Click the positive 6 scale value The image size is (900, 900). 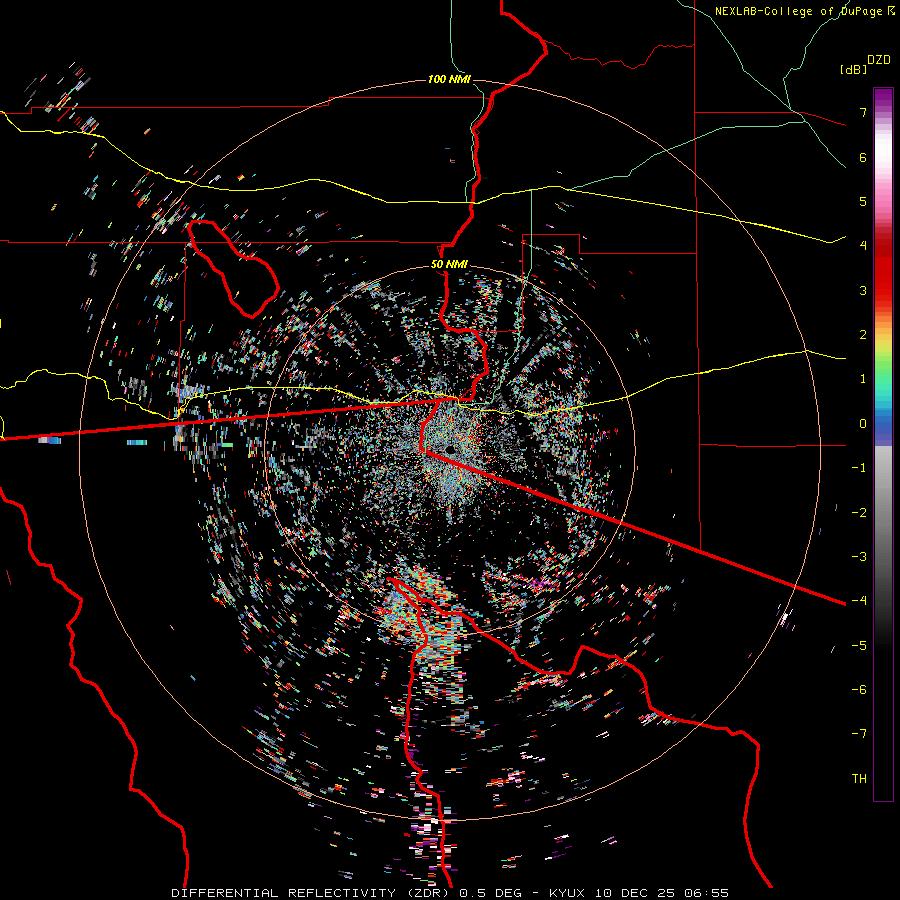tap(863, 157)
